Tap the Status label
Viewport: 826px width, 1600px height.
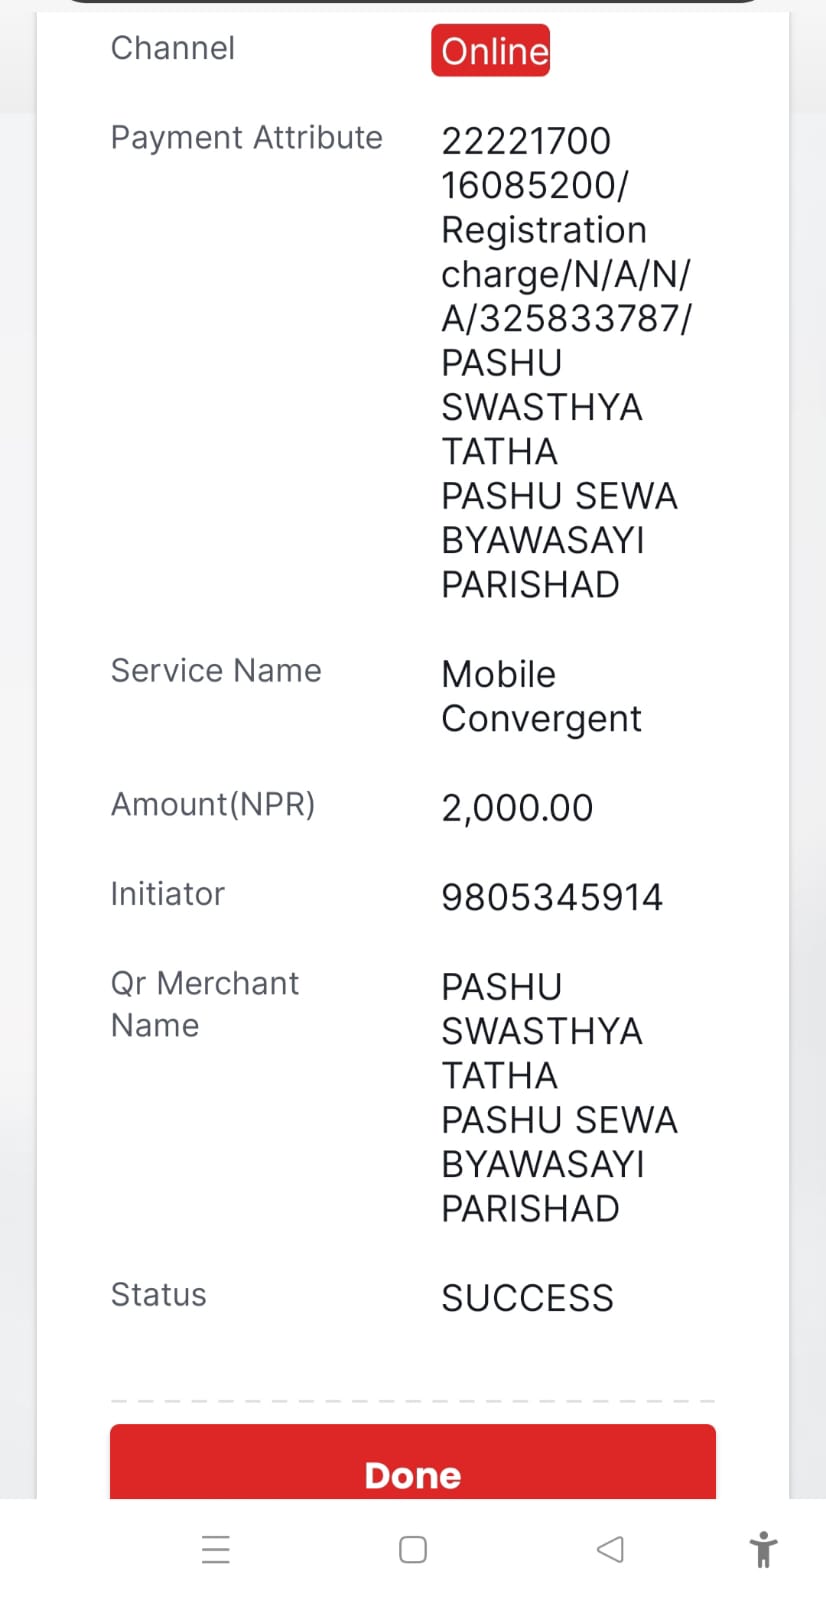pyautogui.click(x=158, y=1294)
